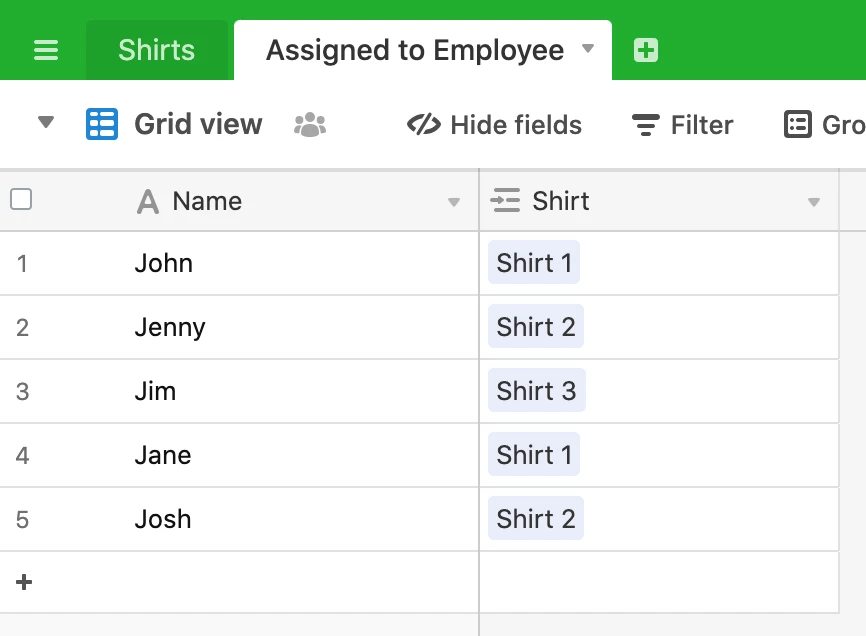The image size is (866, 636).
Task: Select the Jenny name cell
Action: click(x=239, y=327)
